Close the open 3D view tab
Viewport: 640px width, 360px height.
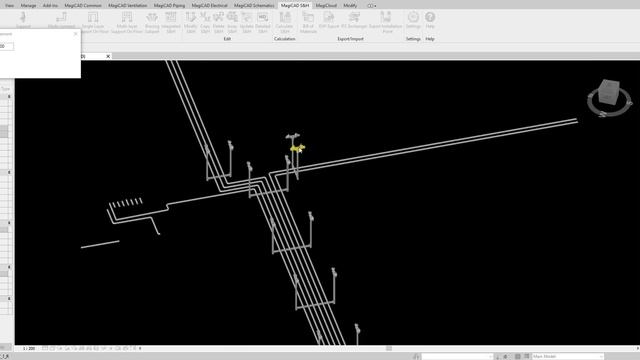tap(108, 56)
